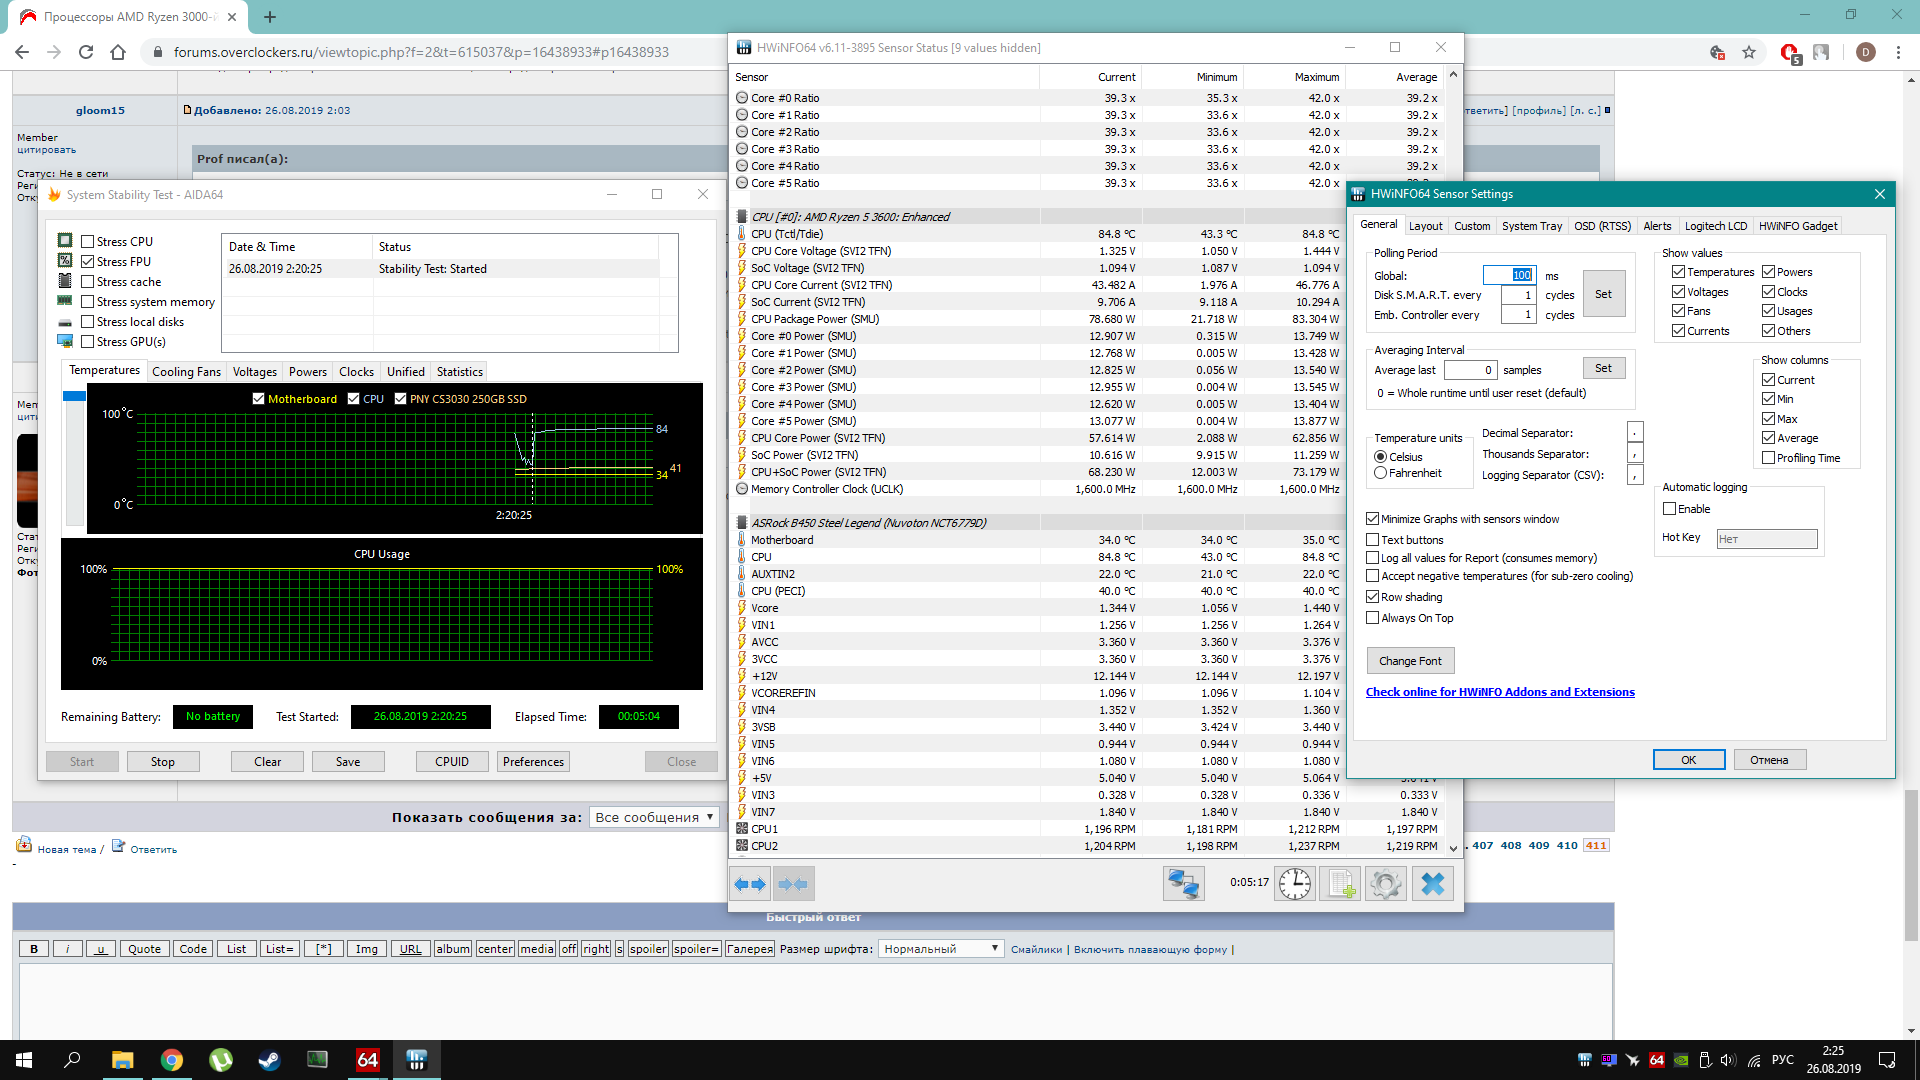
Task: Open Steam from the taskbar
Action: coord(269,1060)
